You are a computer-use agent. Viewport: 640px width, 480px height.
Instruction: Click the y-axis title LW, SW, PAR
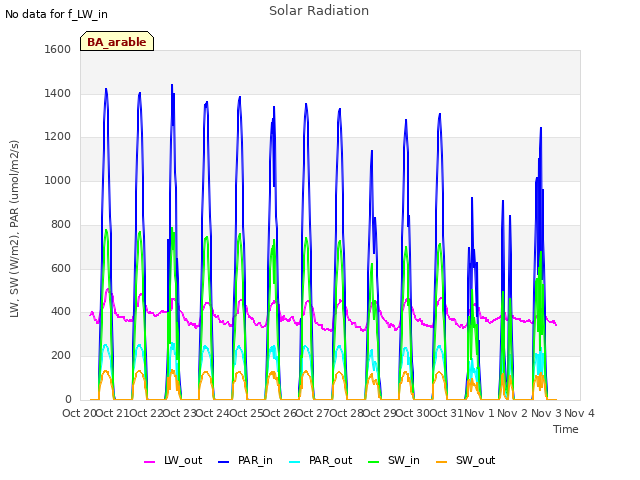click(14, 229)
